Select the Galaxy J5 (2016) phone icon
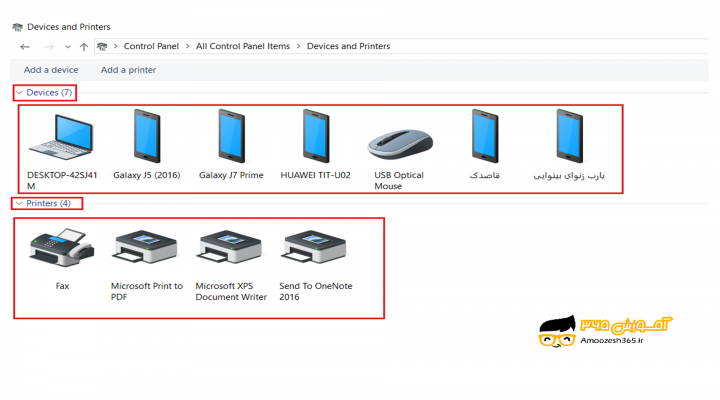This screenshot has height=400, width=720. tap(147, 136)
